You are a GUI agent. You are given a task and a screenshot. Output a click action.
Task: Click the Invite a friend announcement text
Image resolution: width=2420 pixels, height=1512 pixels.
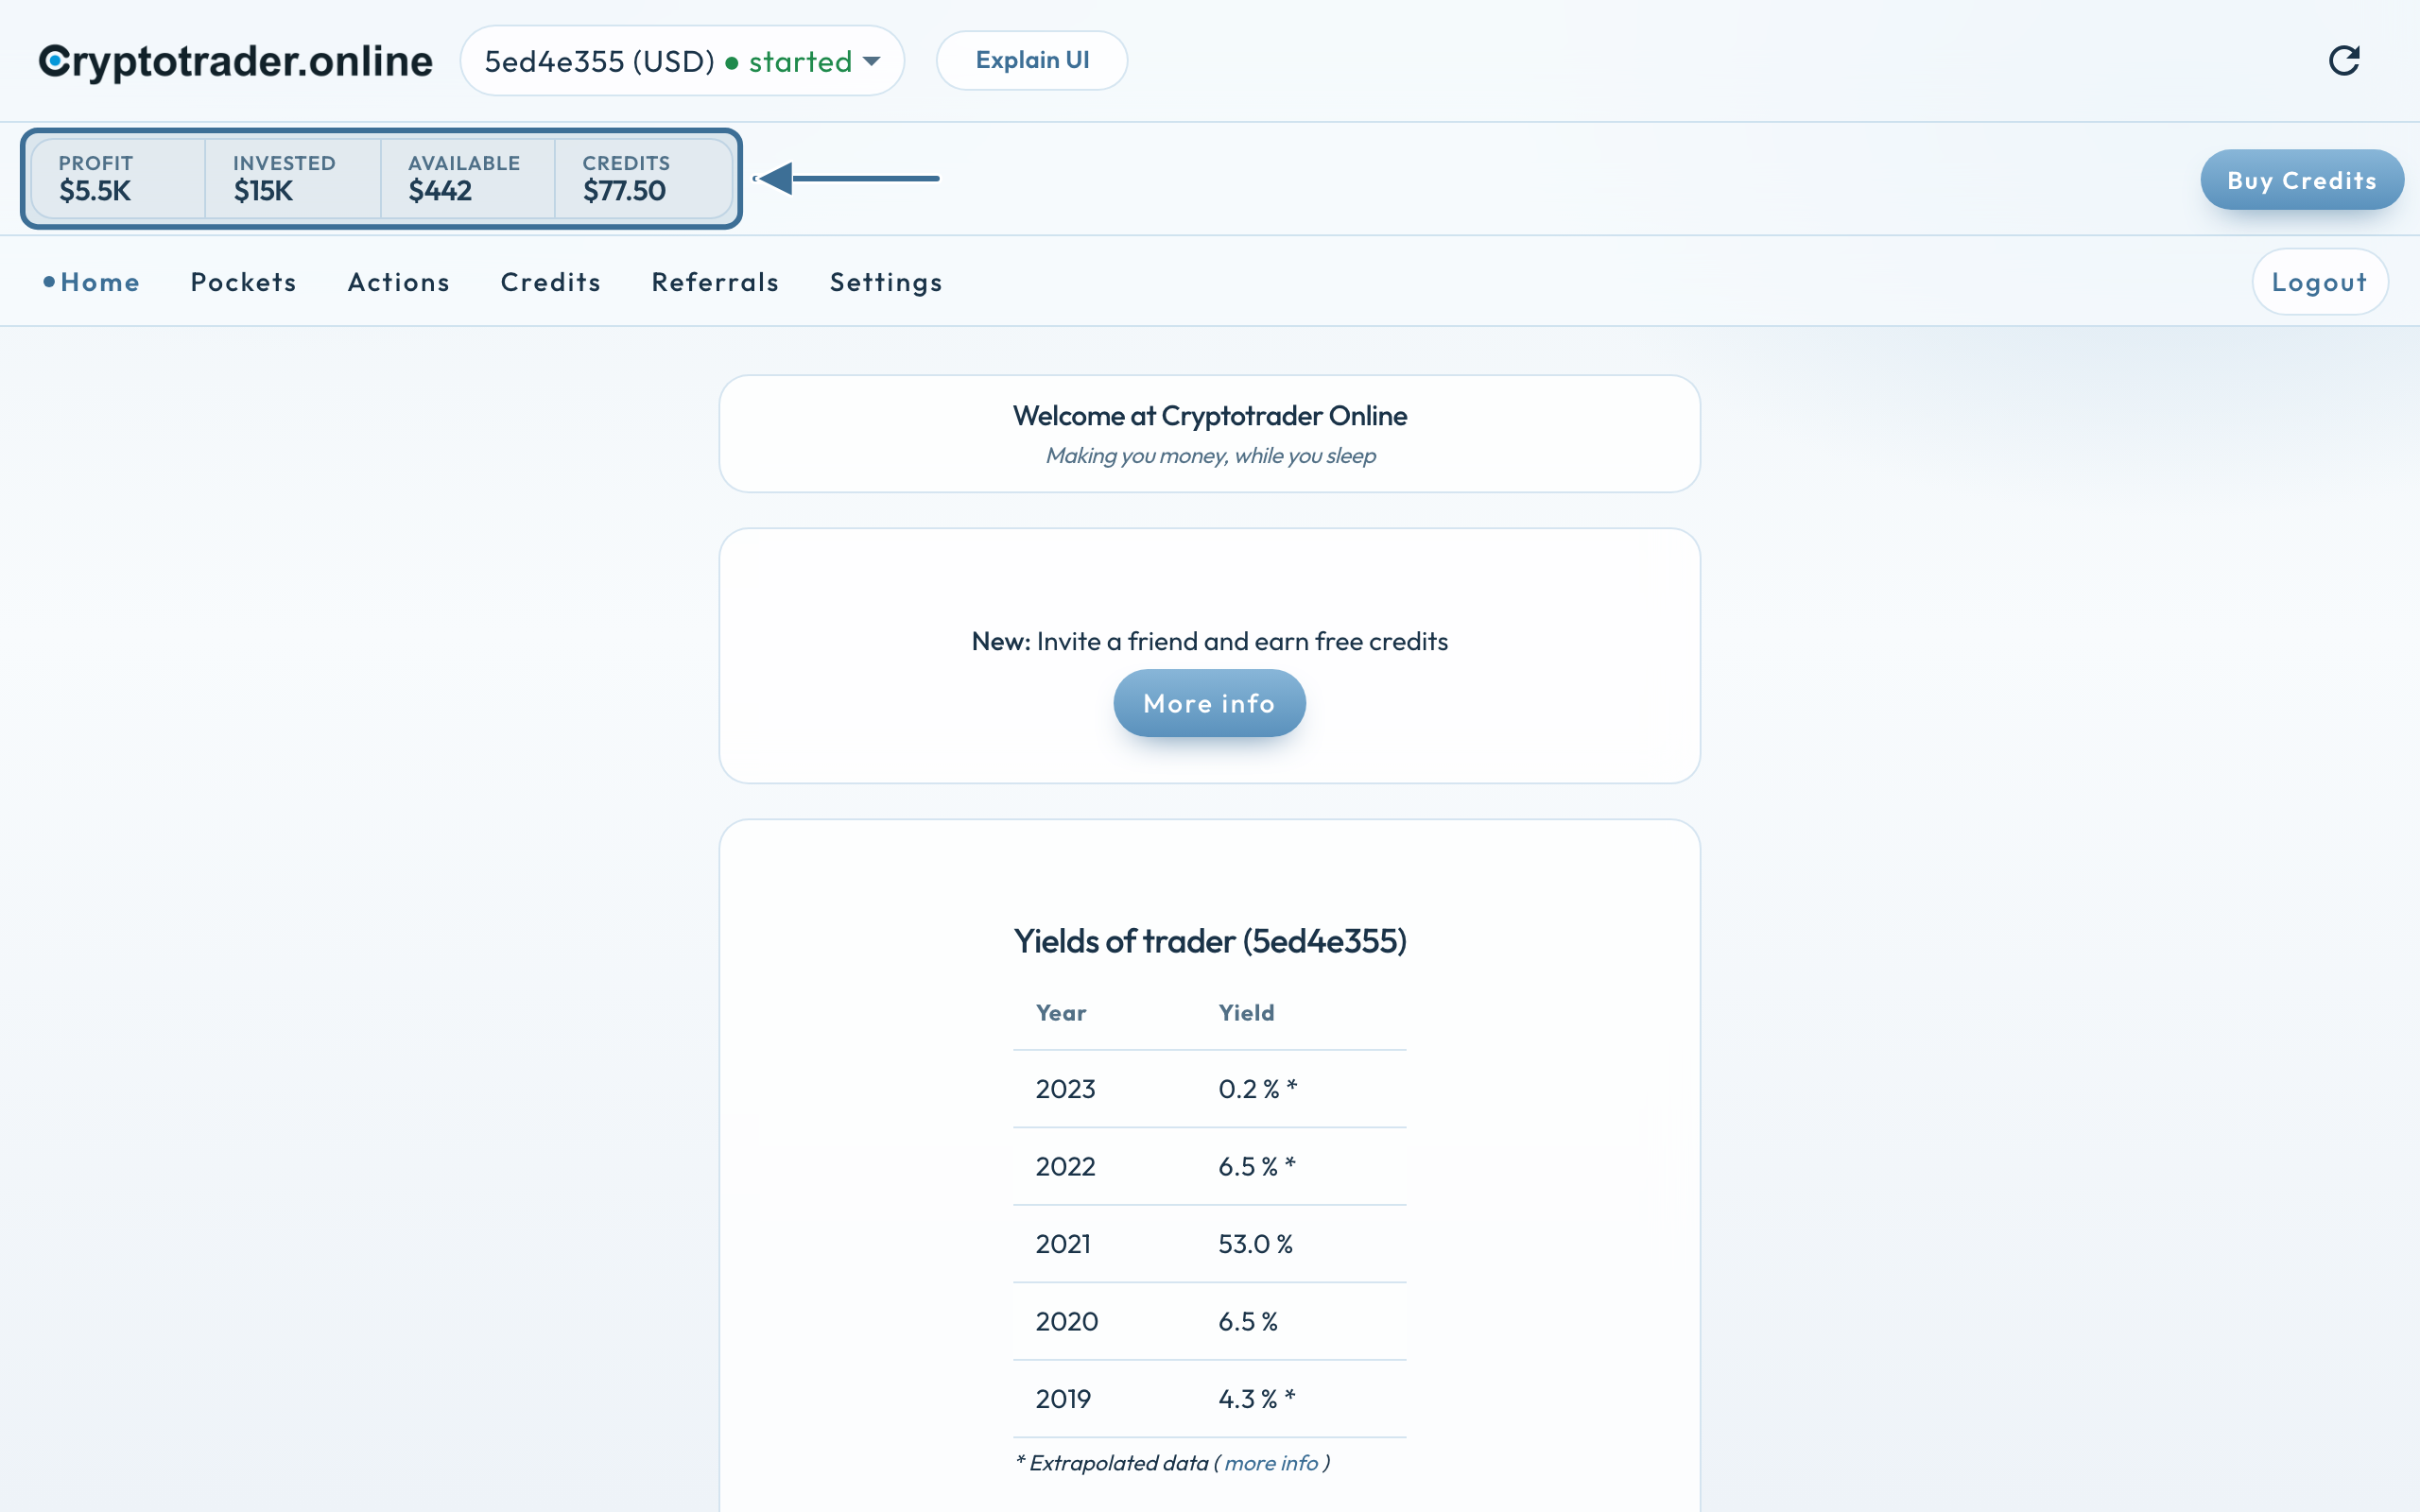pos(1210,641)
